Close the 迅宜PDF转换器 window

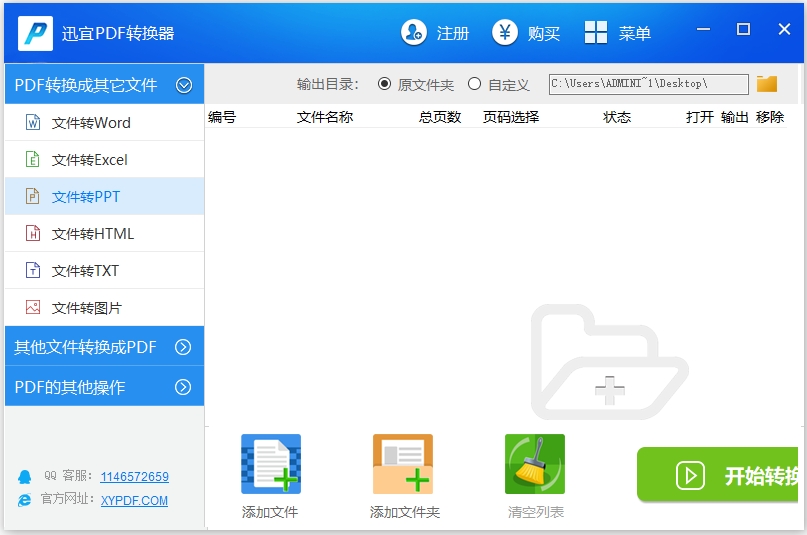[784, 29]
